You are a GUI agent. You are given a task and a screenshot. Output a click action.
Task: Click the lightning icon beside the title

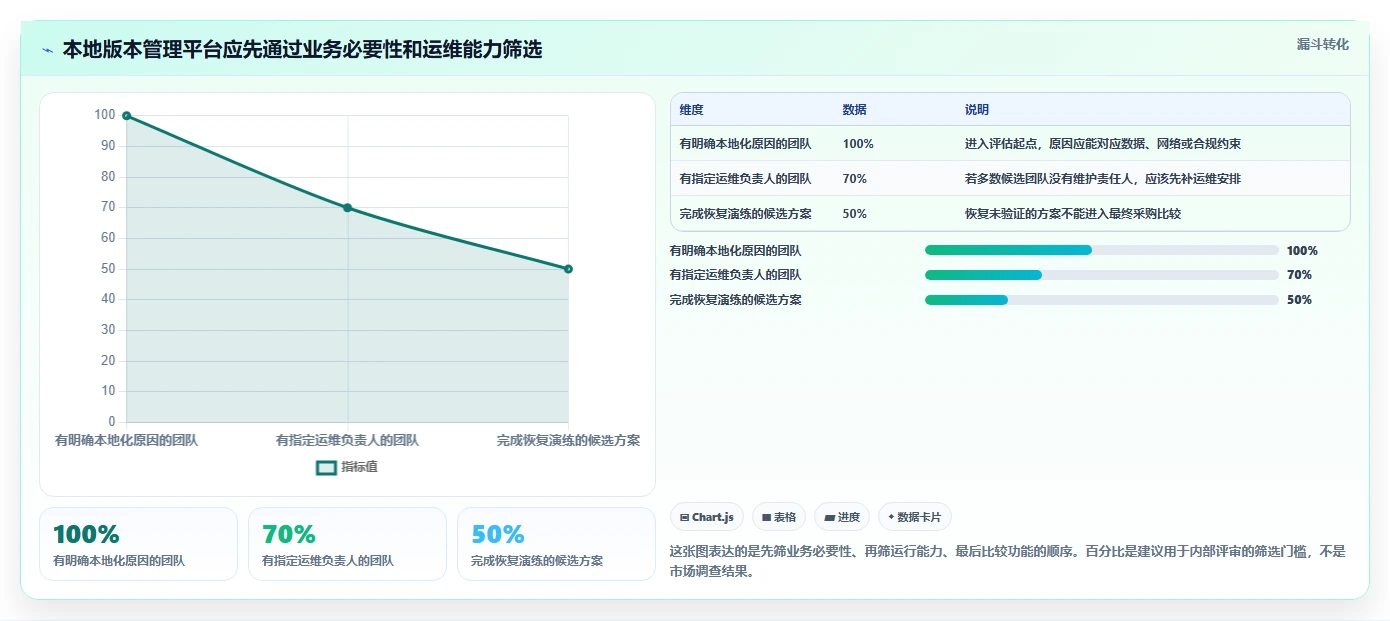tap(47, 50)
